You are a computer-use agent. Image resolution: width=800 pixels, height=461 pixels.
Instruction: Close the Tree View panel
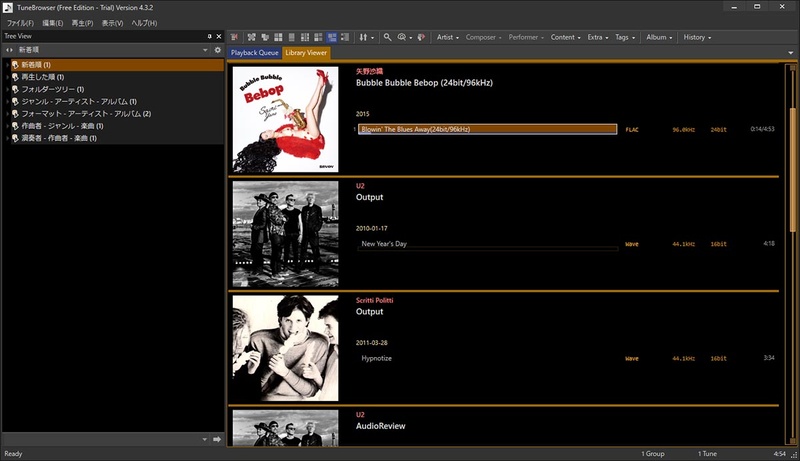[x=219, y=36]
